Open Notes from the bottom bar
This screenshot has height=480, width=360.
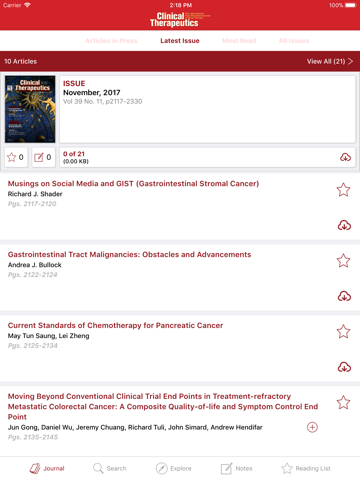pos(236,468)
